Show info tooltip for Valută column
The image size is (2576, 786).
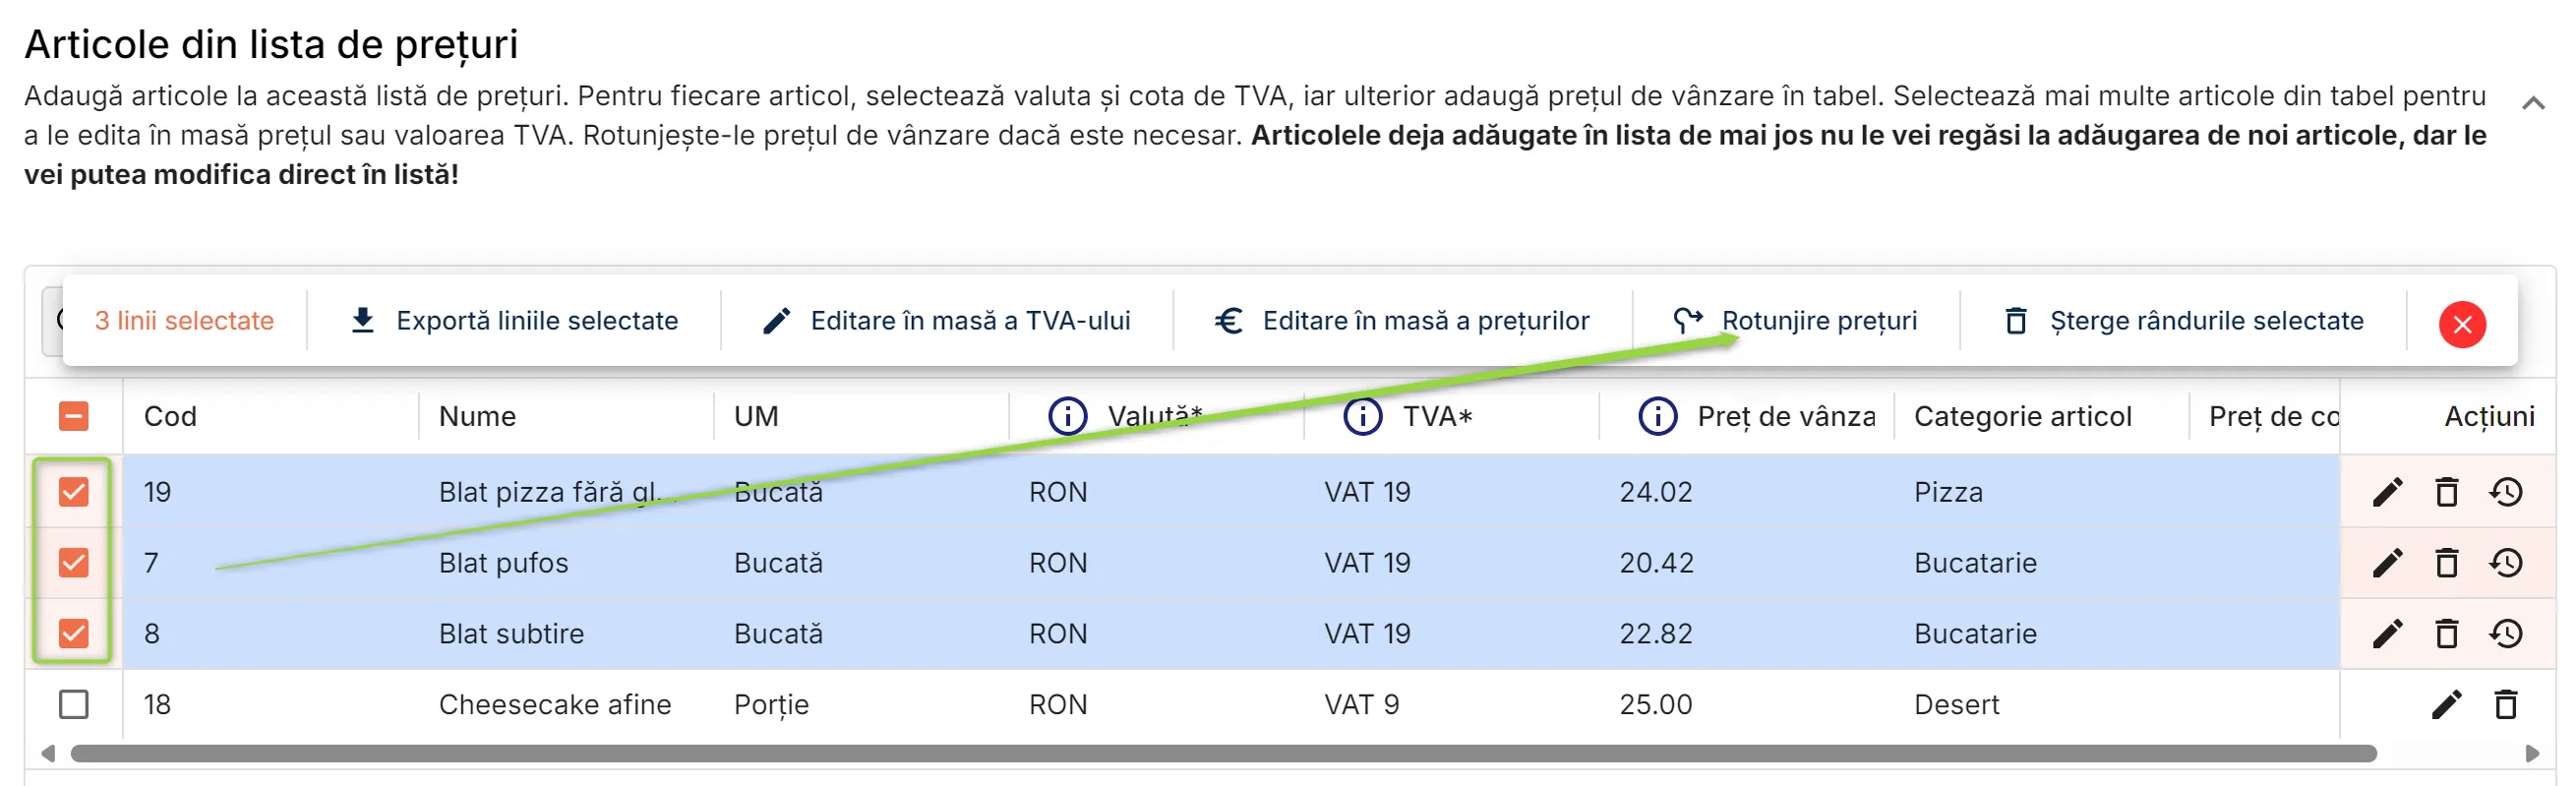coord(1067,416)
